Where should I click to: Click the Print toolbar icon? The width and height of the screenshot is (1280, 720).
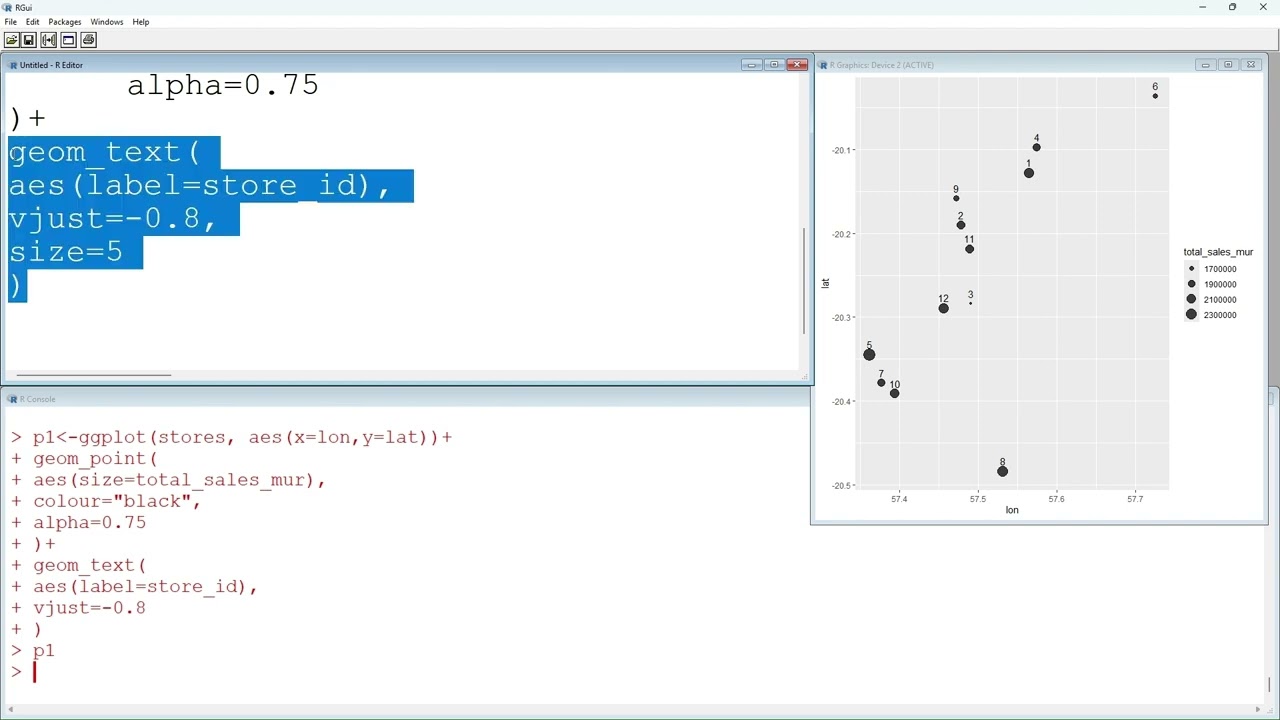point(88,40)
